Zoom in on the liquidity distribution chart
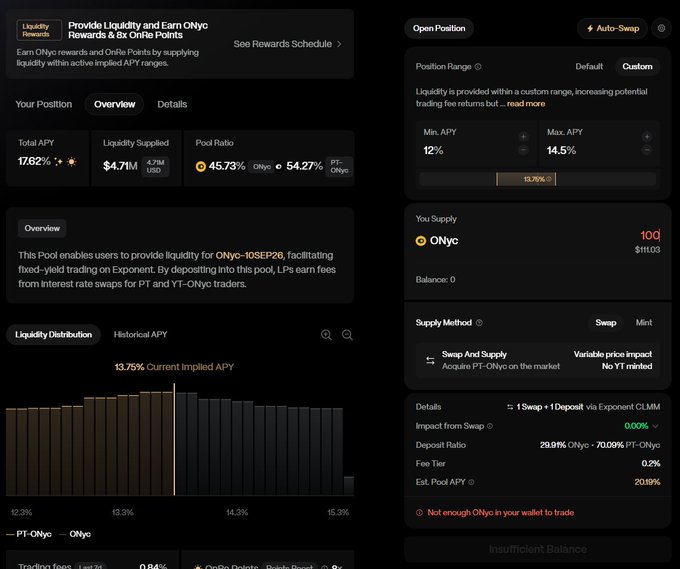 tap(326, 335)
